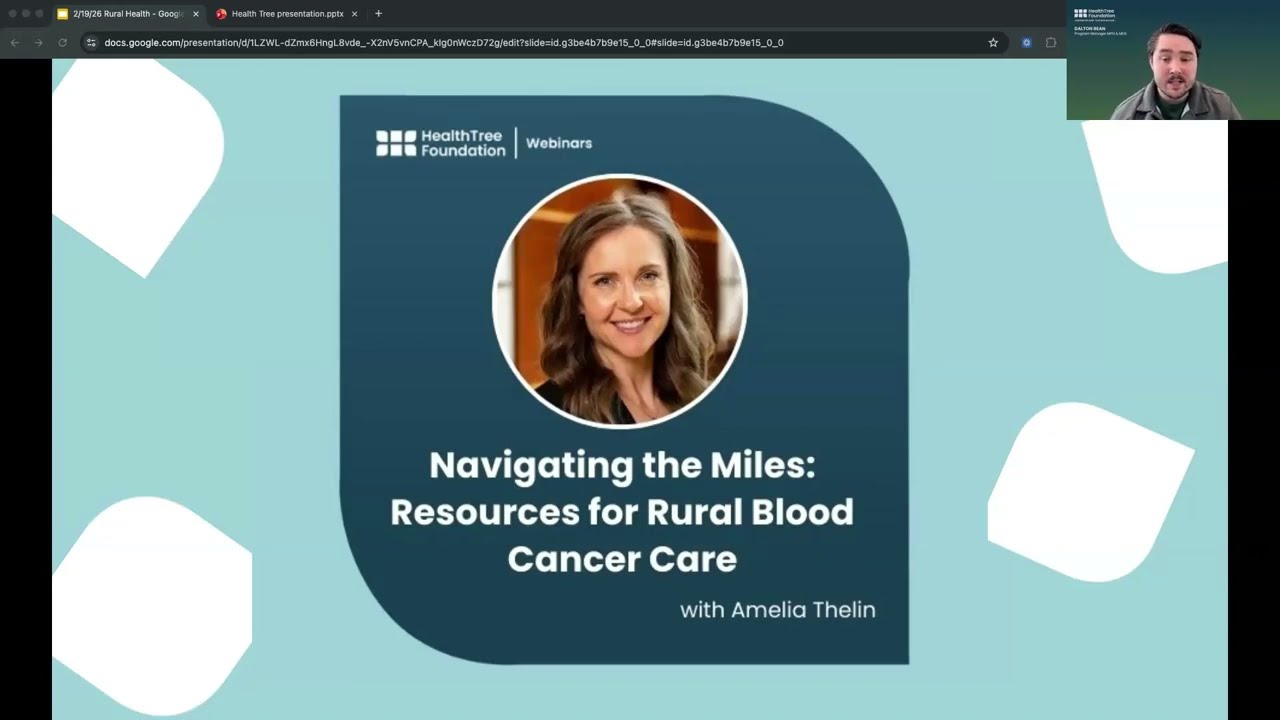View site information icon in address bar
This screenshot has height=720, width=1280.
(91, 43)
